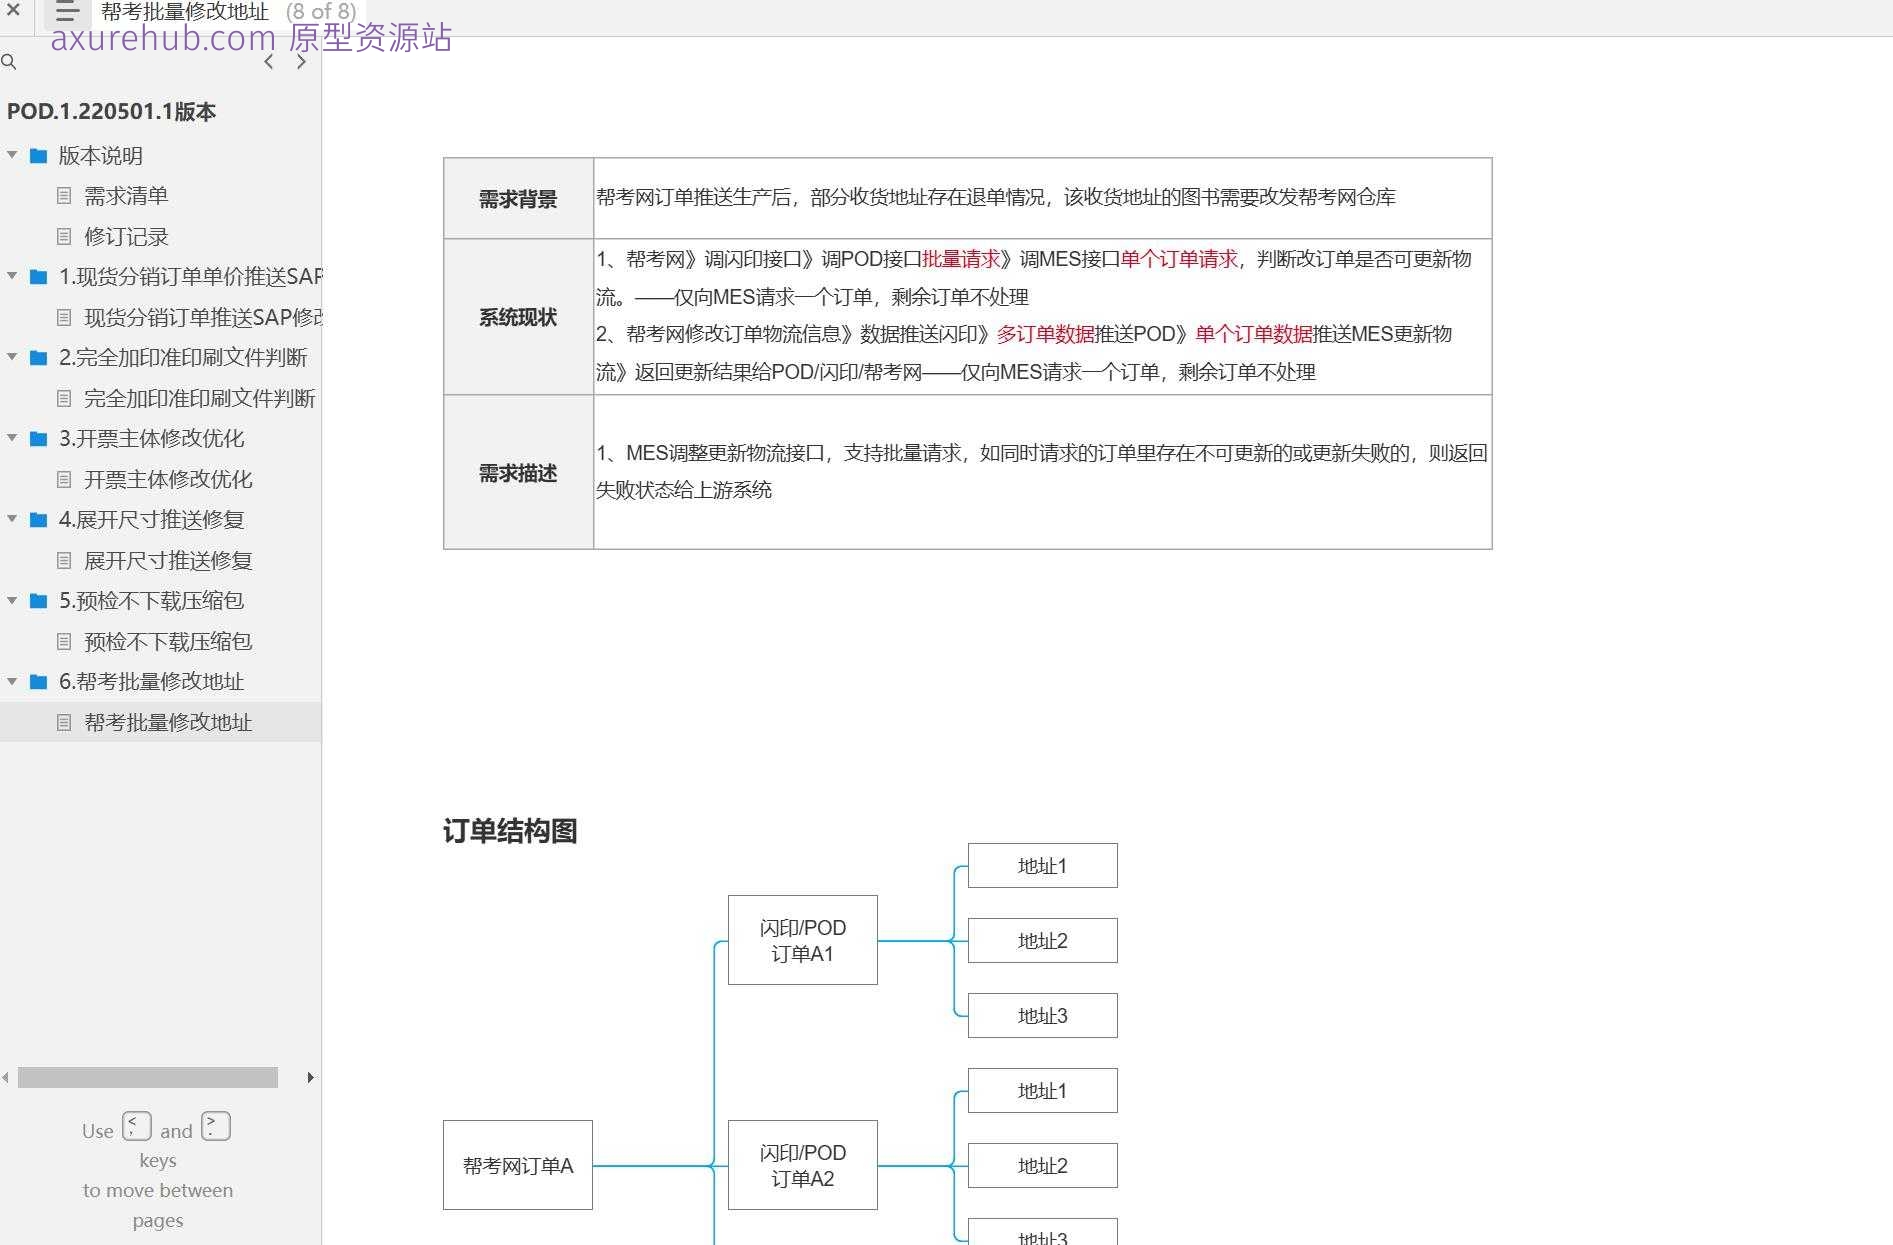Click 地址1 box under 订单A1
The width and height of the screenshot is (1893, 1245).
[x=1043, y=866]
